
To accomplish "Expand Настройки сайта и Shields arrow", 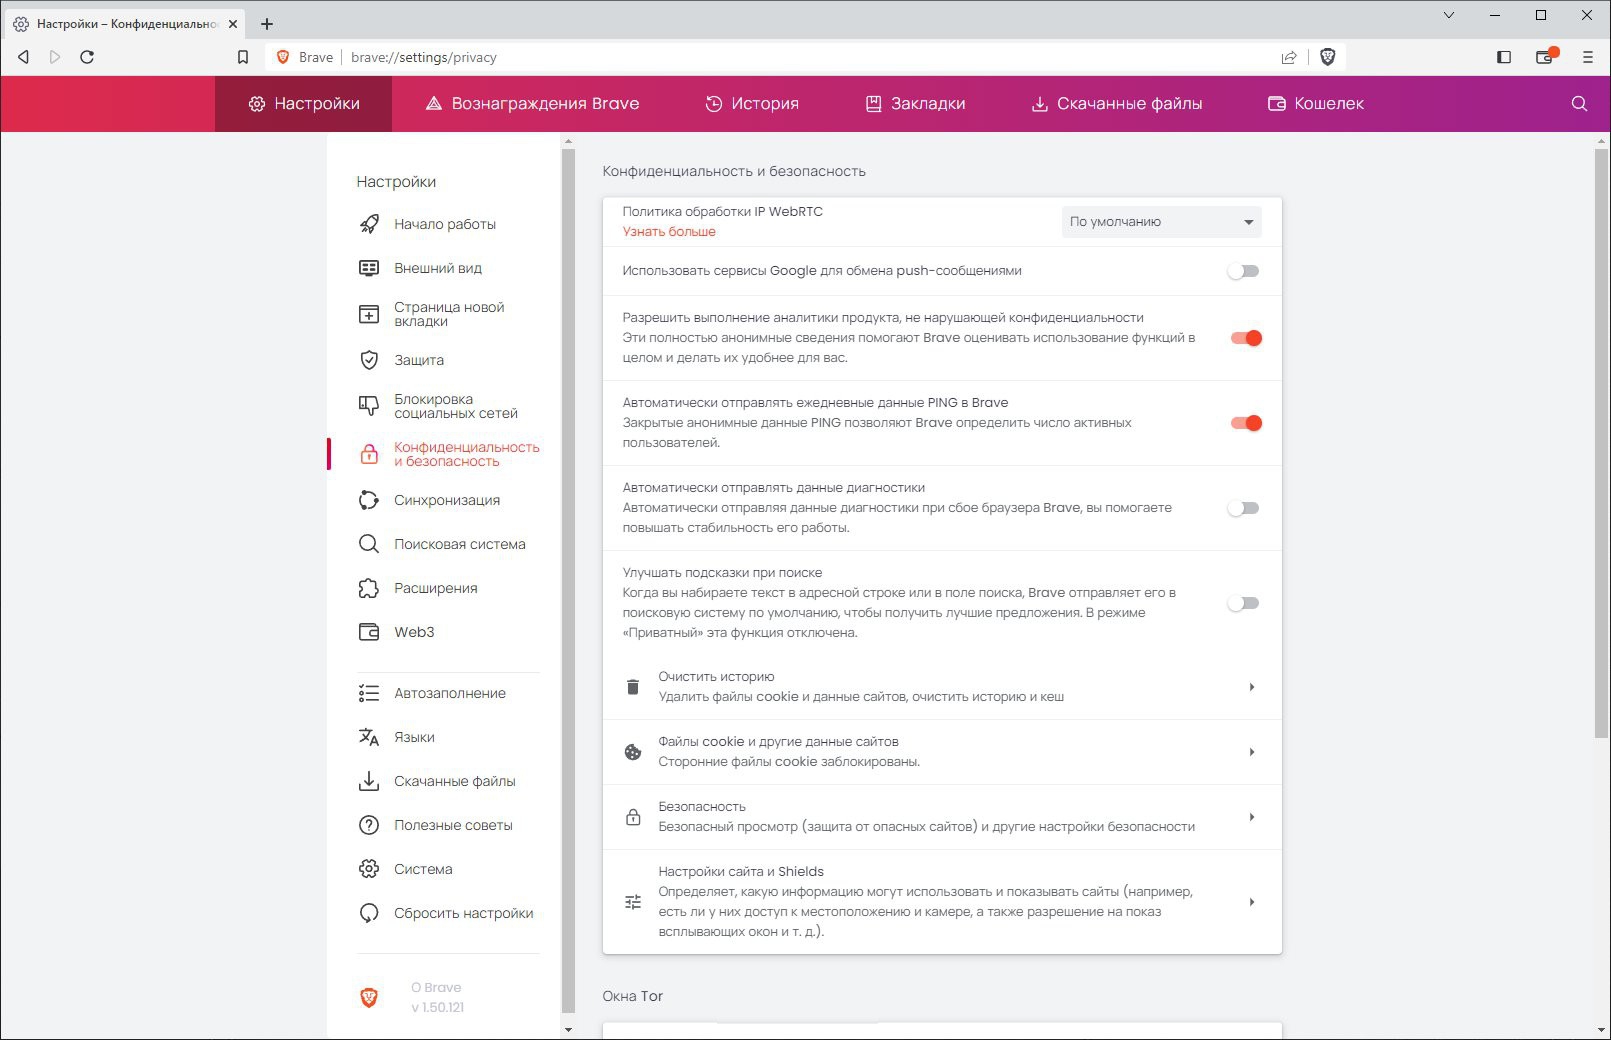I will click(1251, 902).
